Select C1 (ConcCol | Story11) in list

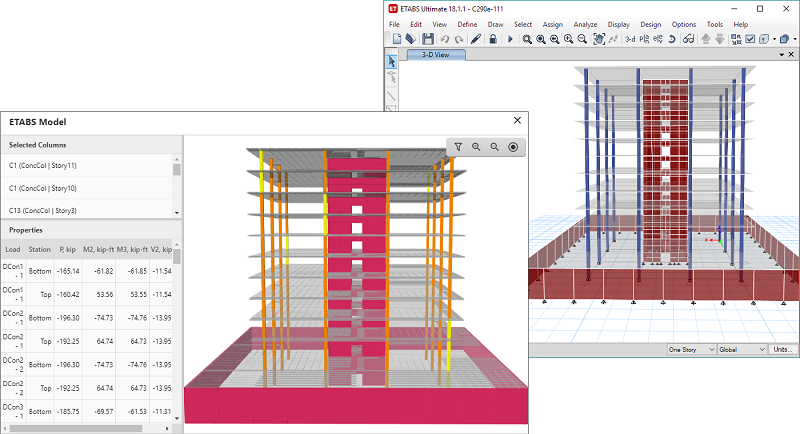pos(87,166)
